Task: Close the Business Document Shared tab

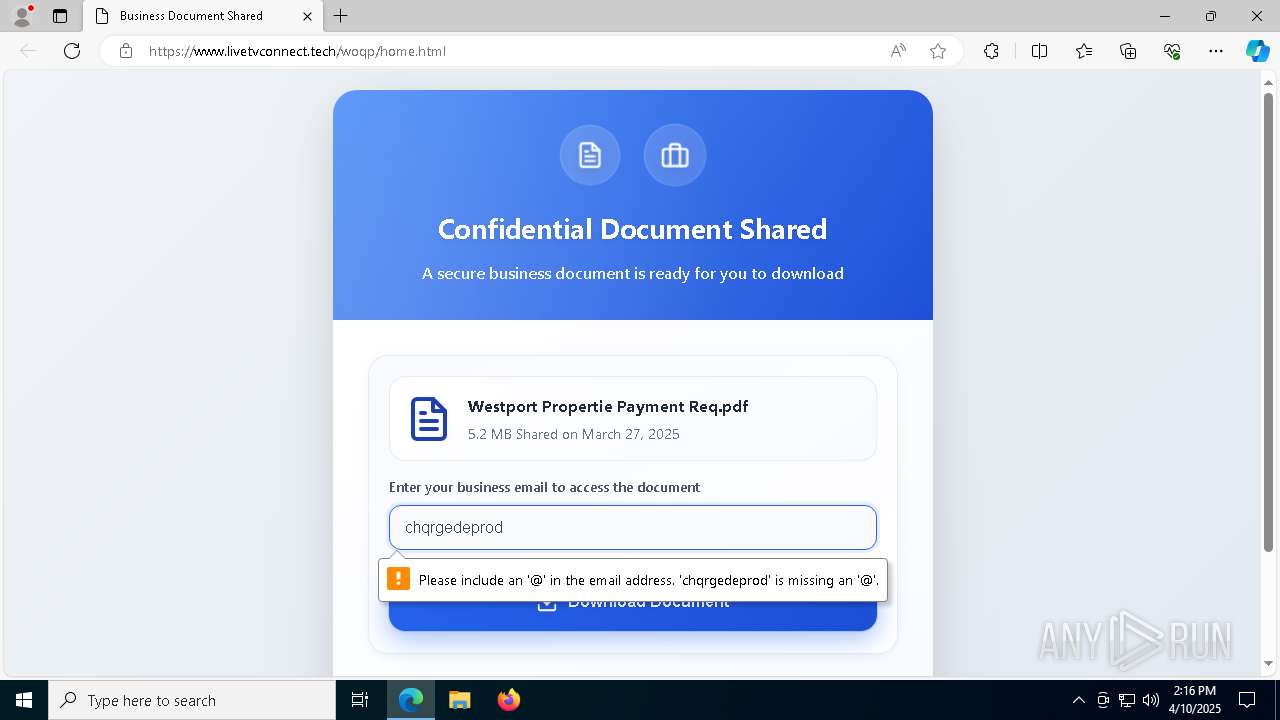Action: tap(308, 16)
